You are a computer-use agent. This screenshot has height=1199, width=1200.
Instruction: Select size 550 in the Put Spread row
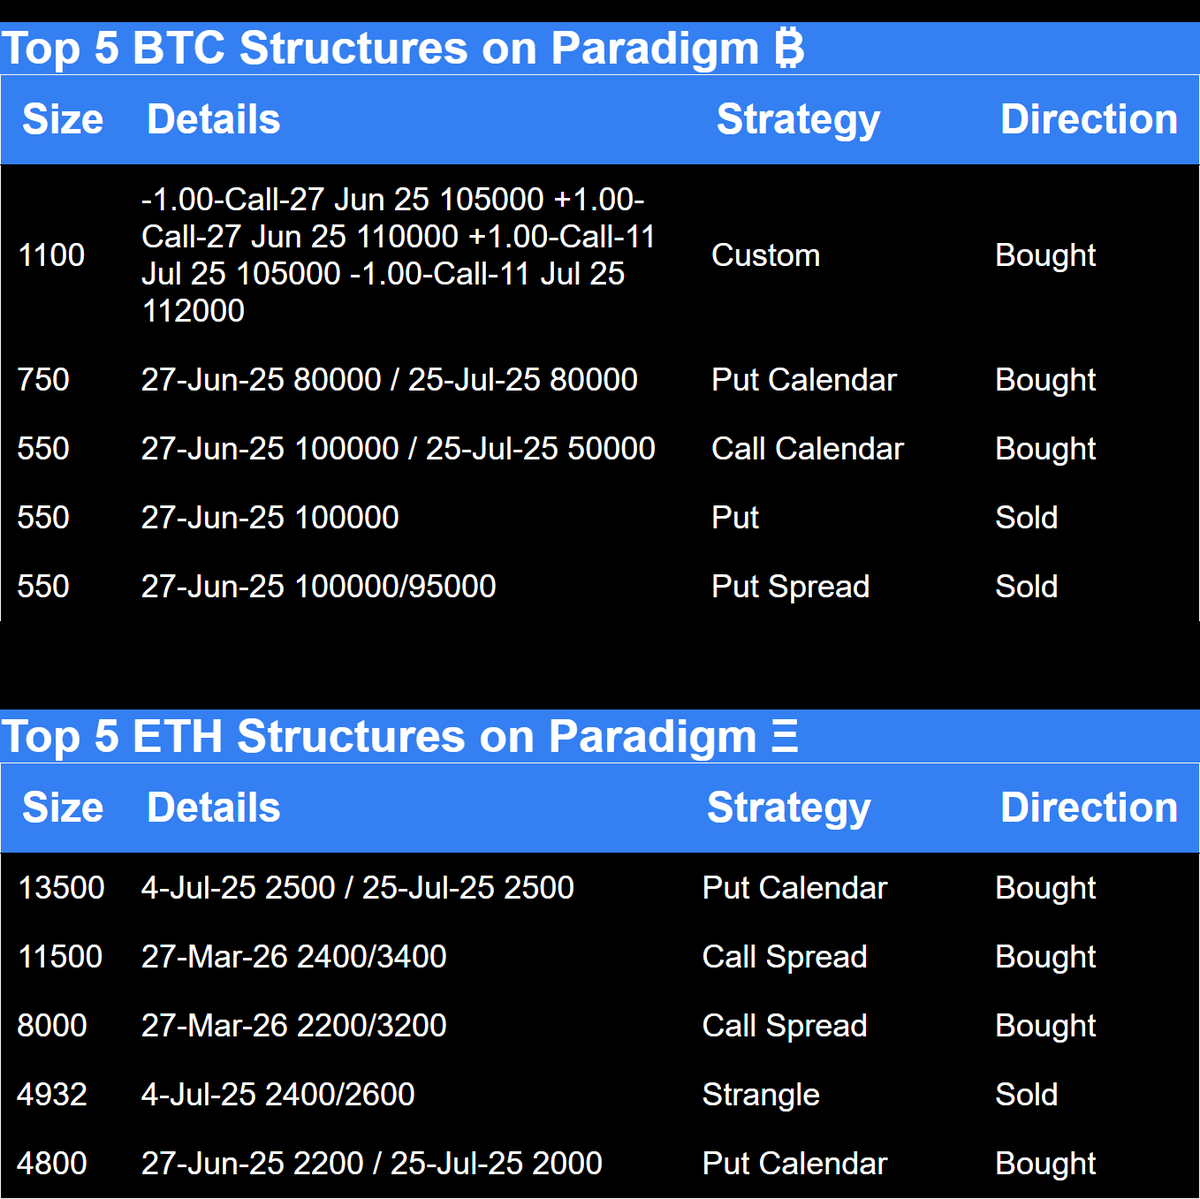(43, 587)
